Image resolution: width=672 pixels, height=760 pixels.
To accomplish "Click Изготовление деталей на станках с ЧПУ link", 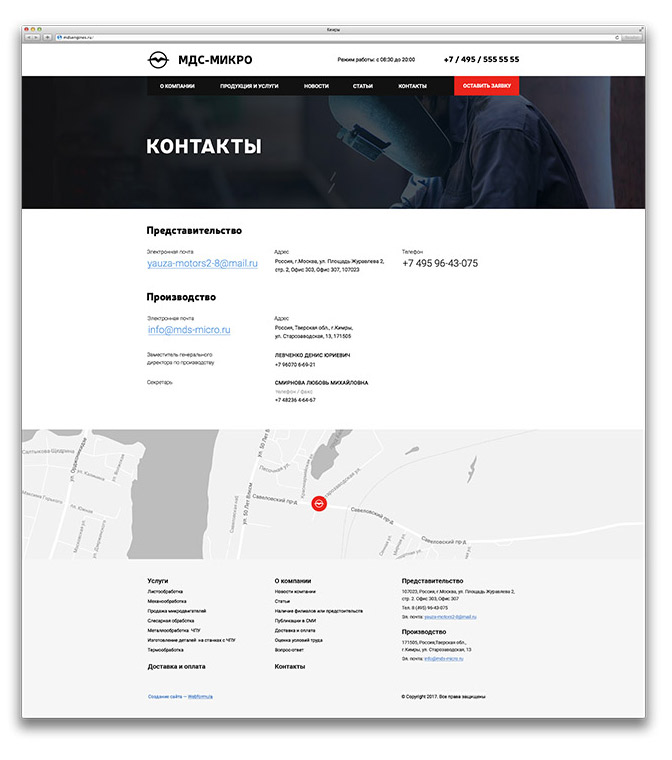I will point(192,640).
